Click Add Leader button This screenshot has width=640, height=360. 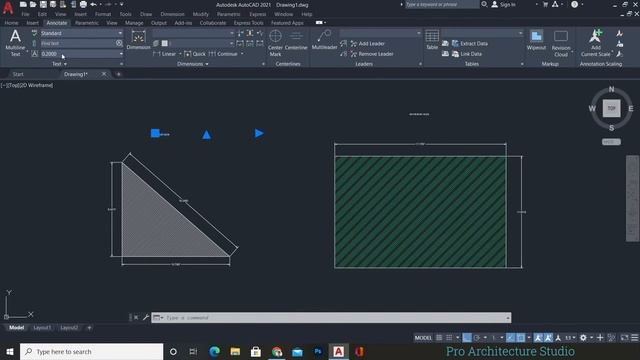[x=367, y=44]
